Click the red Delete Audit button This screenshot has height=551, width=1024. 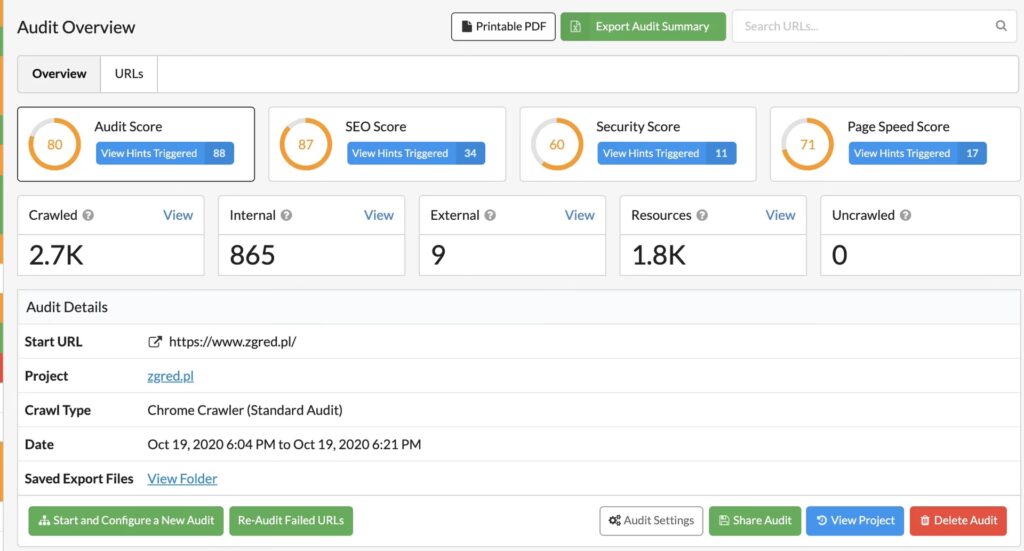point(958,521)
